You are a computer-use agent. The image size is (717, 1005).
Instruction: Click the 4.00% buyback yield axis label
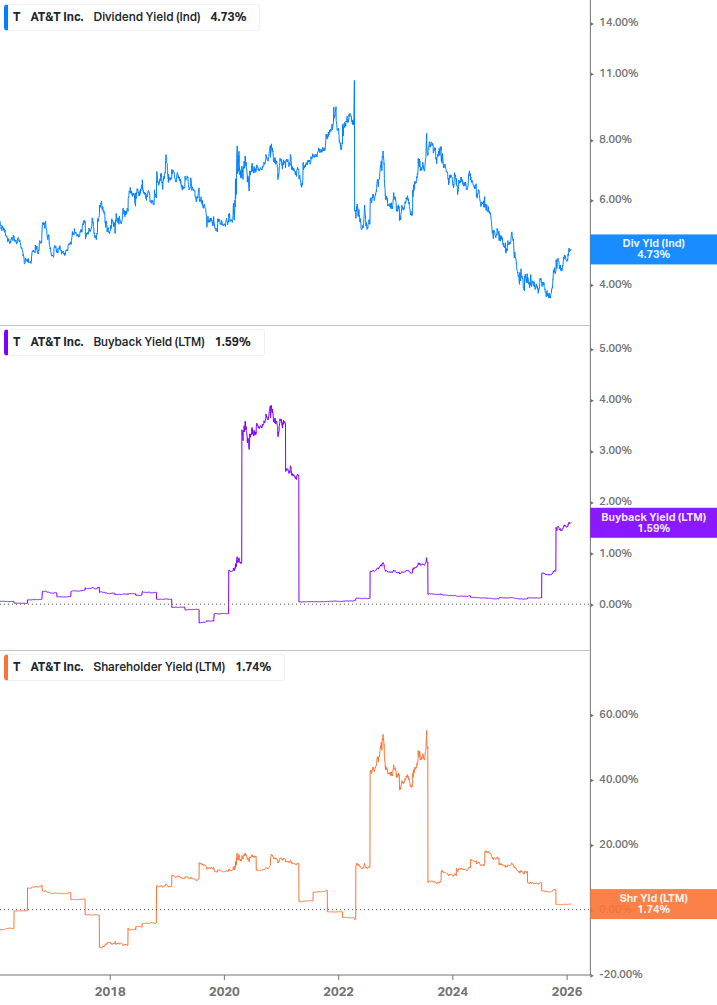click(x=615, y=399)
